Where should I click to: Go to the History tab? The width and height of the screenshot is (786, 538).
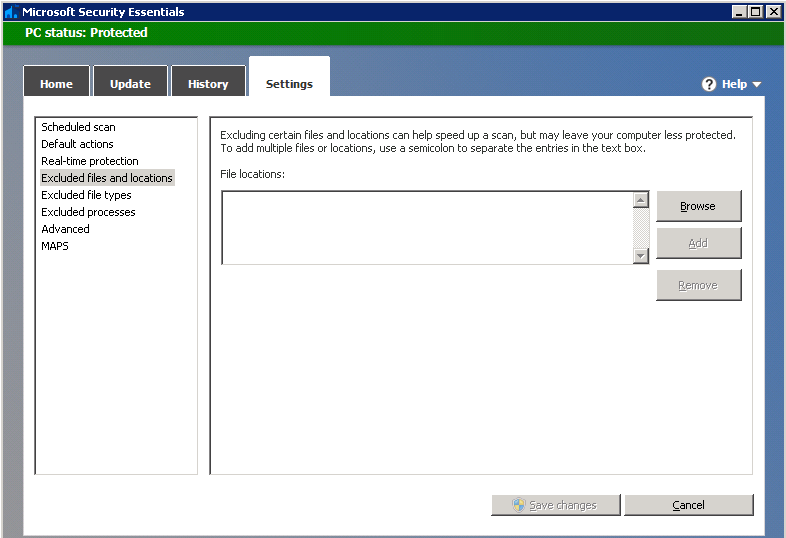pos(208,84)
